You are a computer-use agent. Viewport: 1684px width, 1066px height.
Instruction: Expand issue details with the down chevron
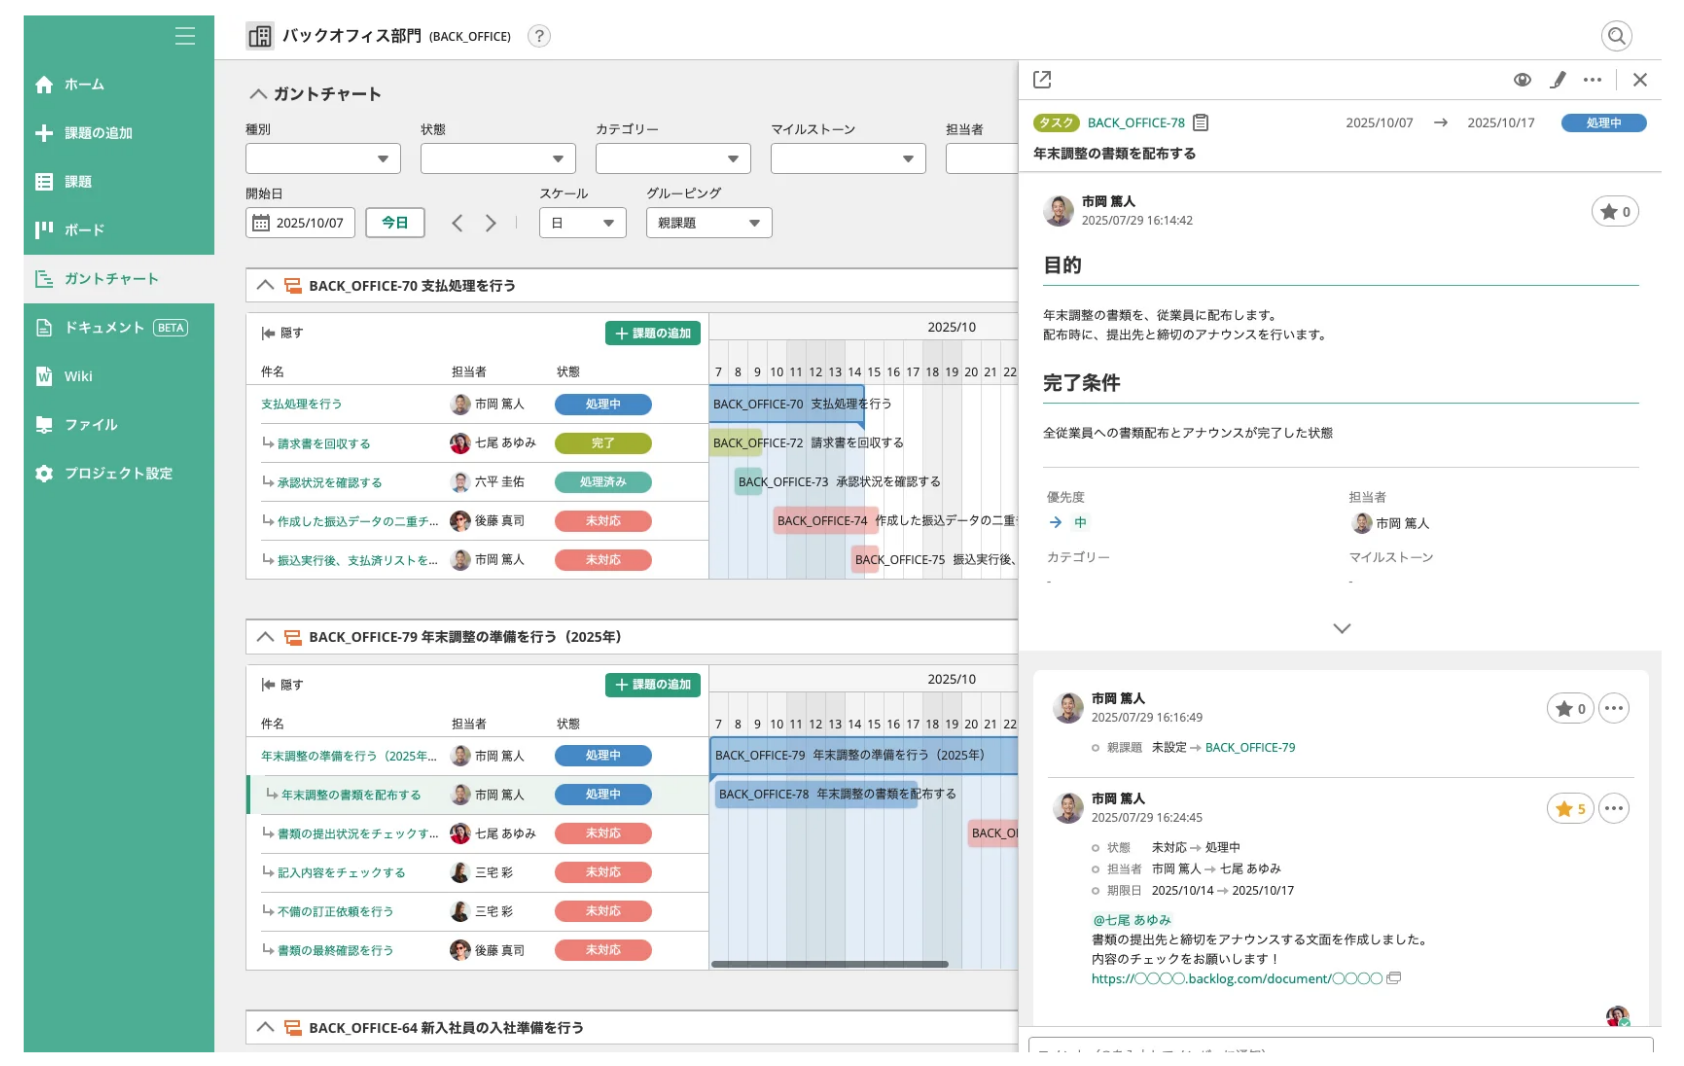(1342, 629)
